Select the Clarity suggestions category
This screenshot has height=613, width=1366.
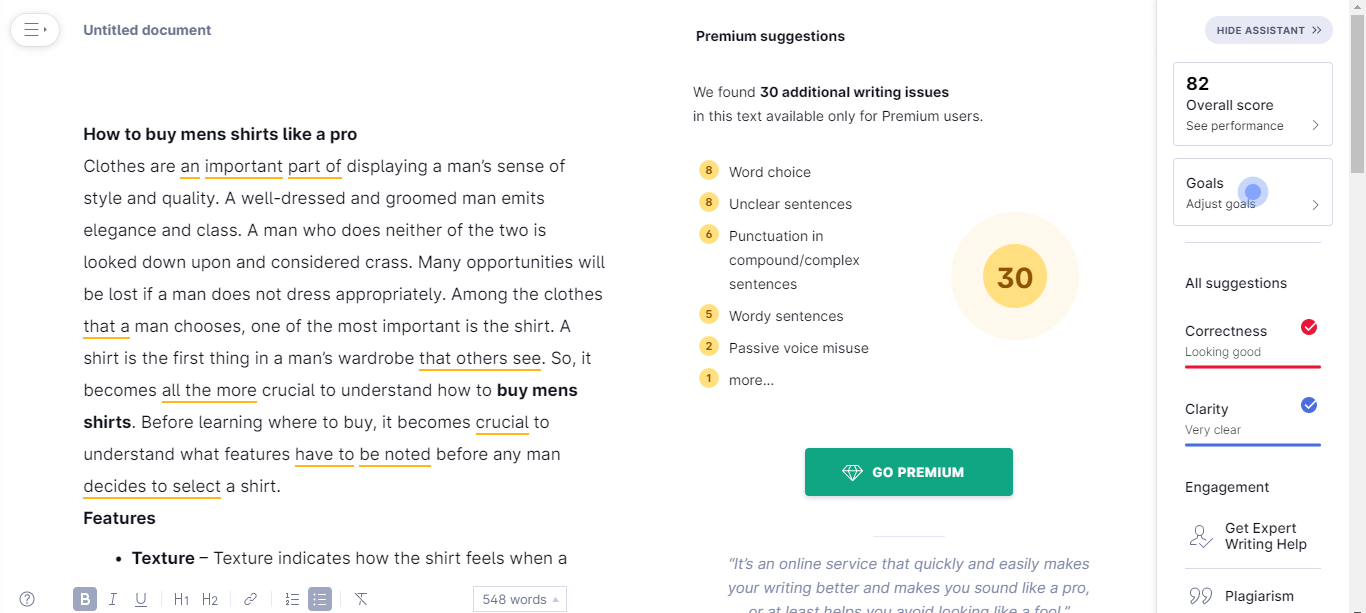1253,418
